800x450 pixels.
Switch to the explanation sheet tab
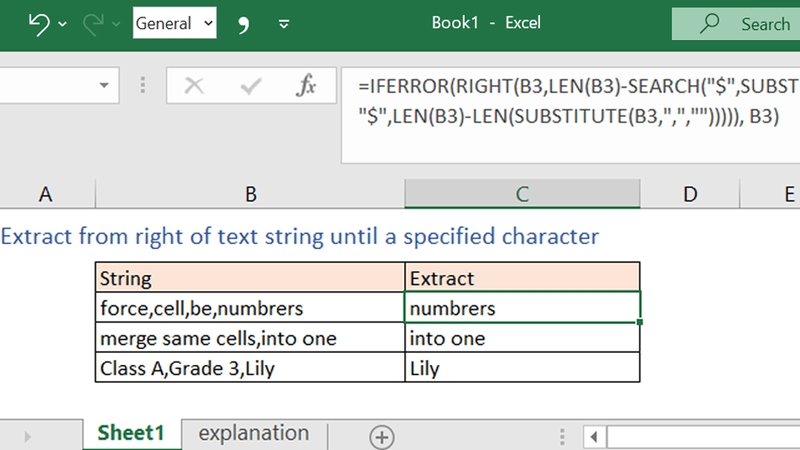click(x=254, y=433)
